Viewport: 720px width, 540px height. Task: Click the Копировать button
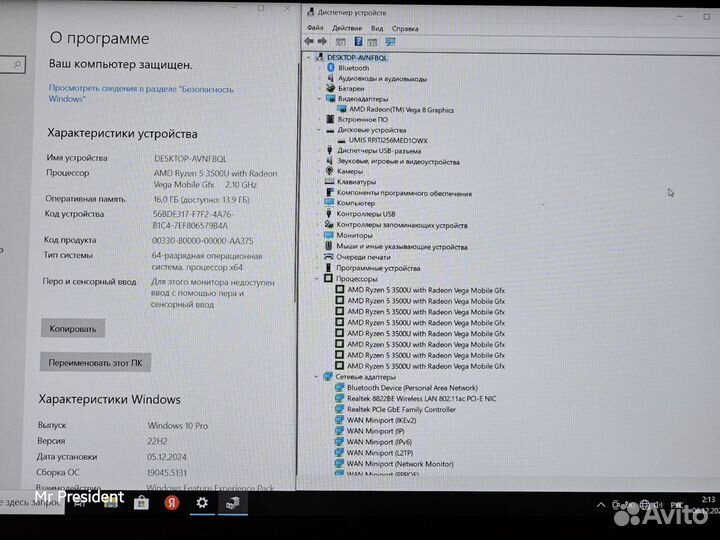click(73, 329)
